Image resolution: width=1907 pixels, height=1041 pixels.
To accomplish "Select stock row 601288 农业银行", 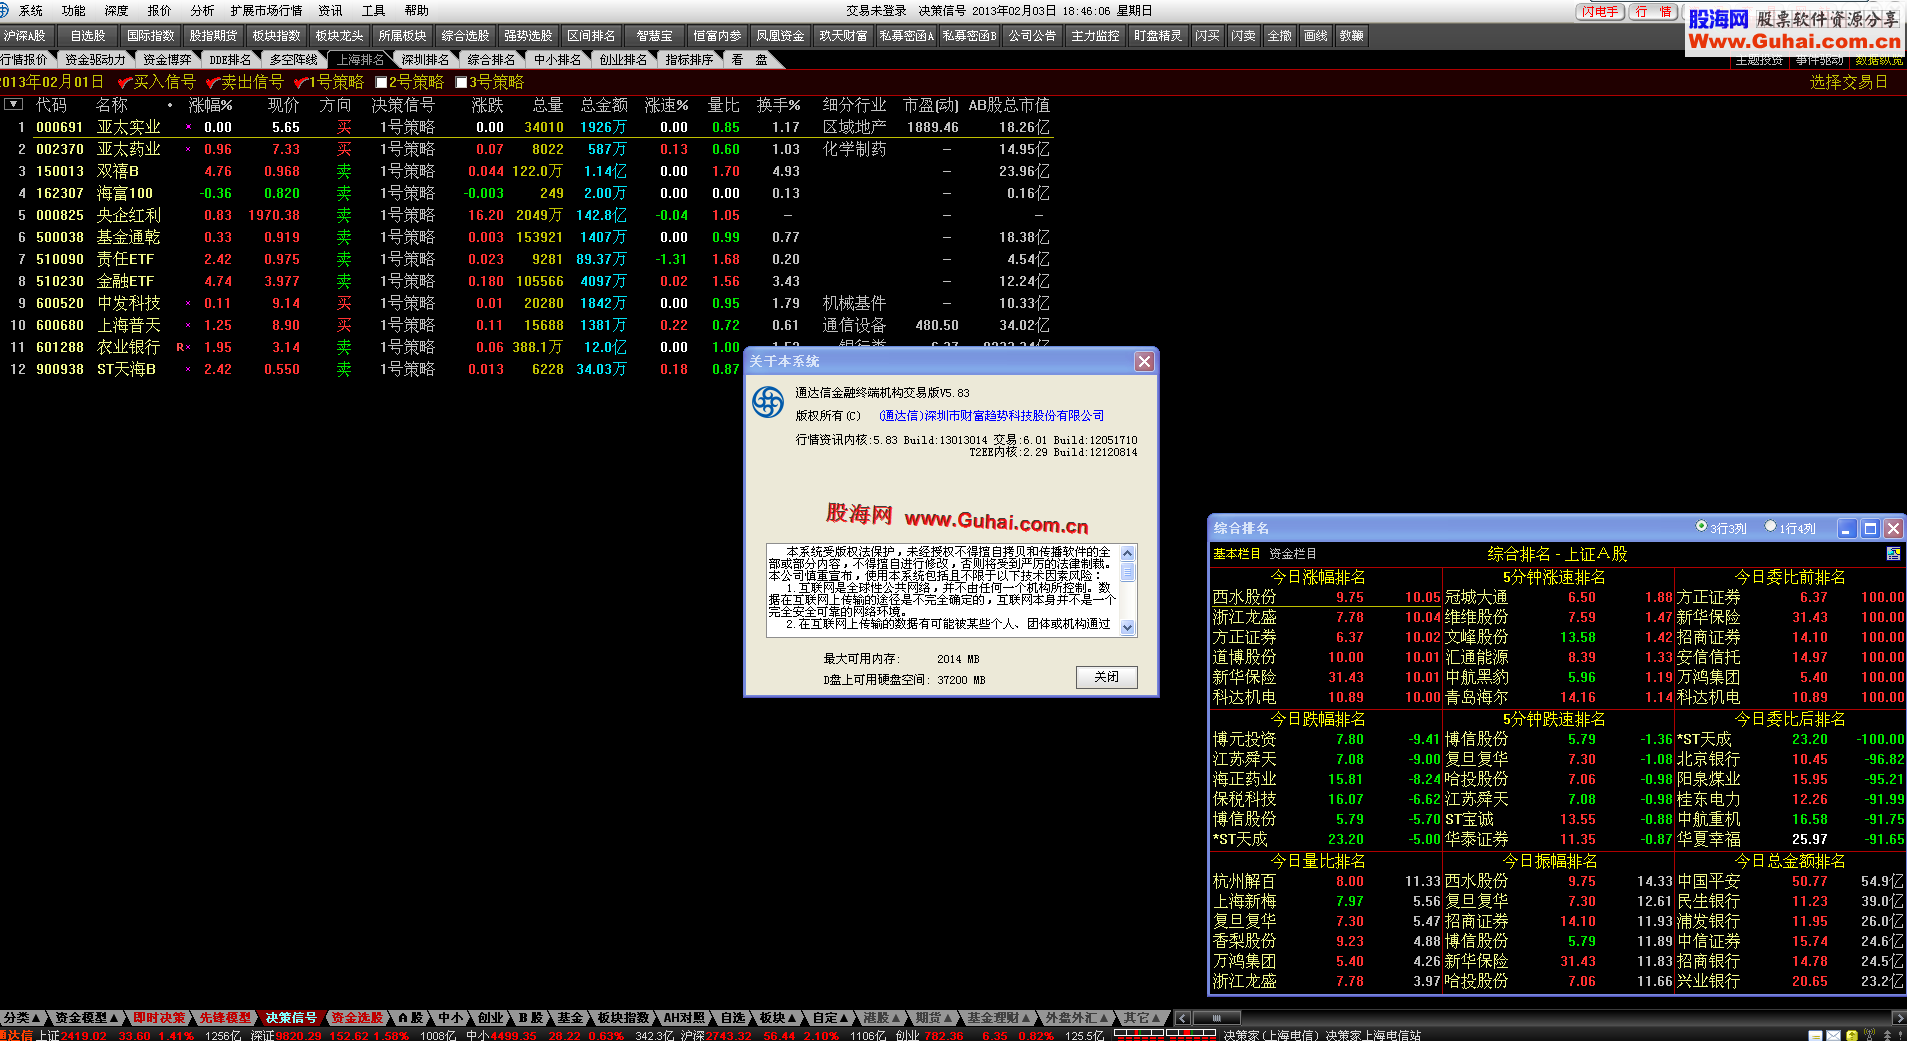I will click(x=527, y=347).
